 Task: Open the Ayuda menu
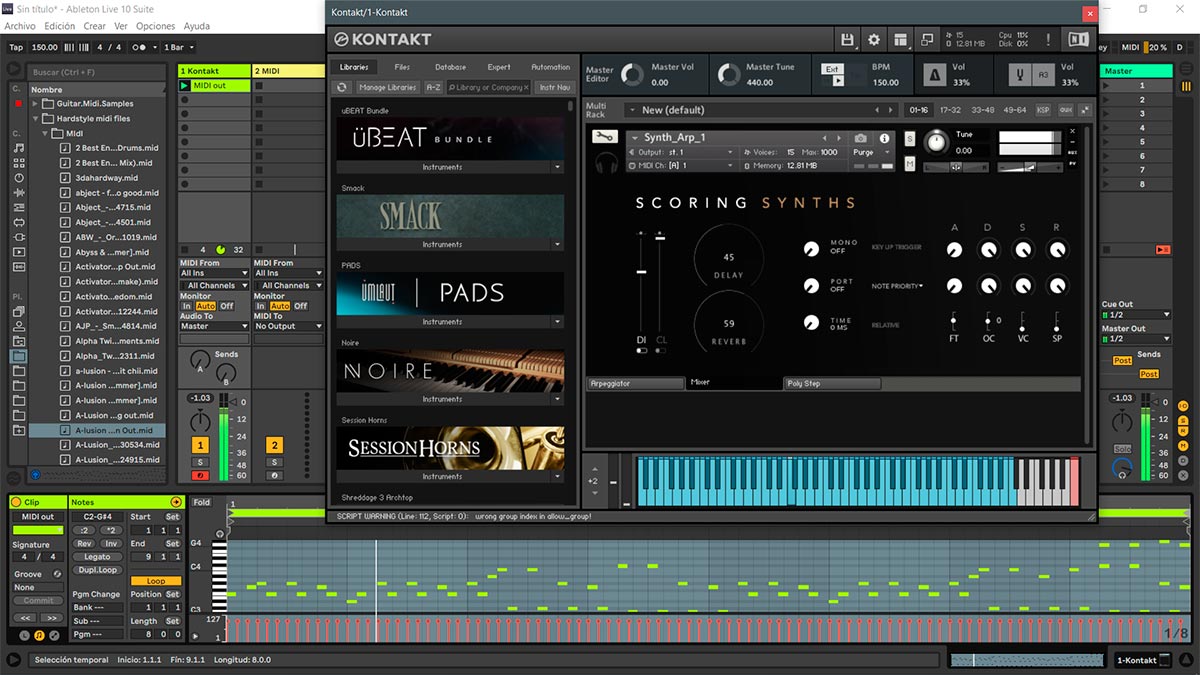click(x=197, y=26)
